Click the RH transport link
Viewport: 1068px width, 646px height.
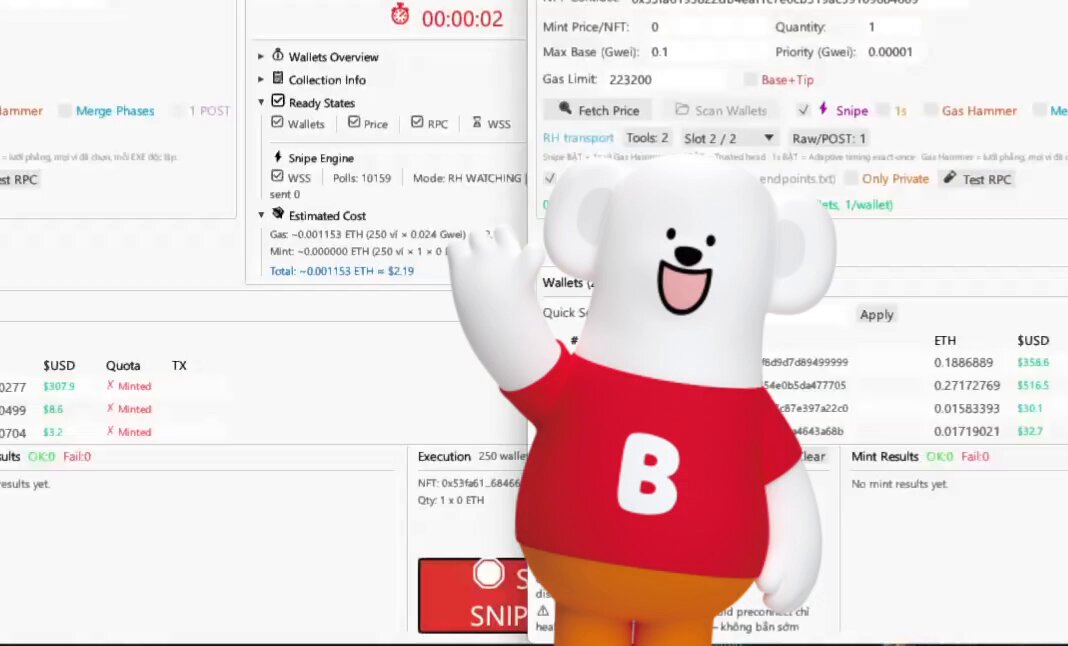click(x=578, y=138)
